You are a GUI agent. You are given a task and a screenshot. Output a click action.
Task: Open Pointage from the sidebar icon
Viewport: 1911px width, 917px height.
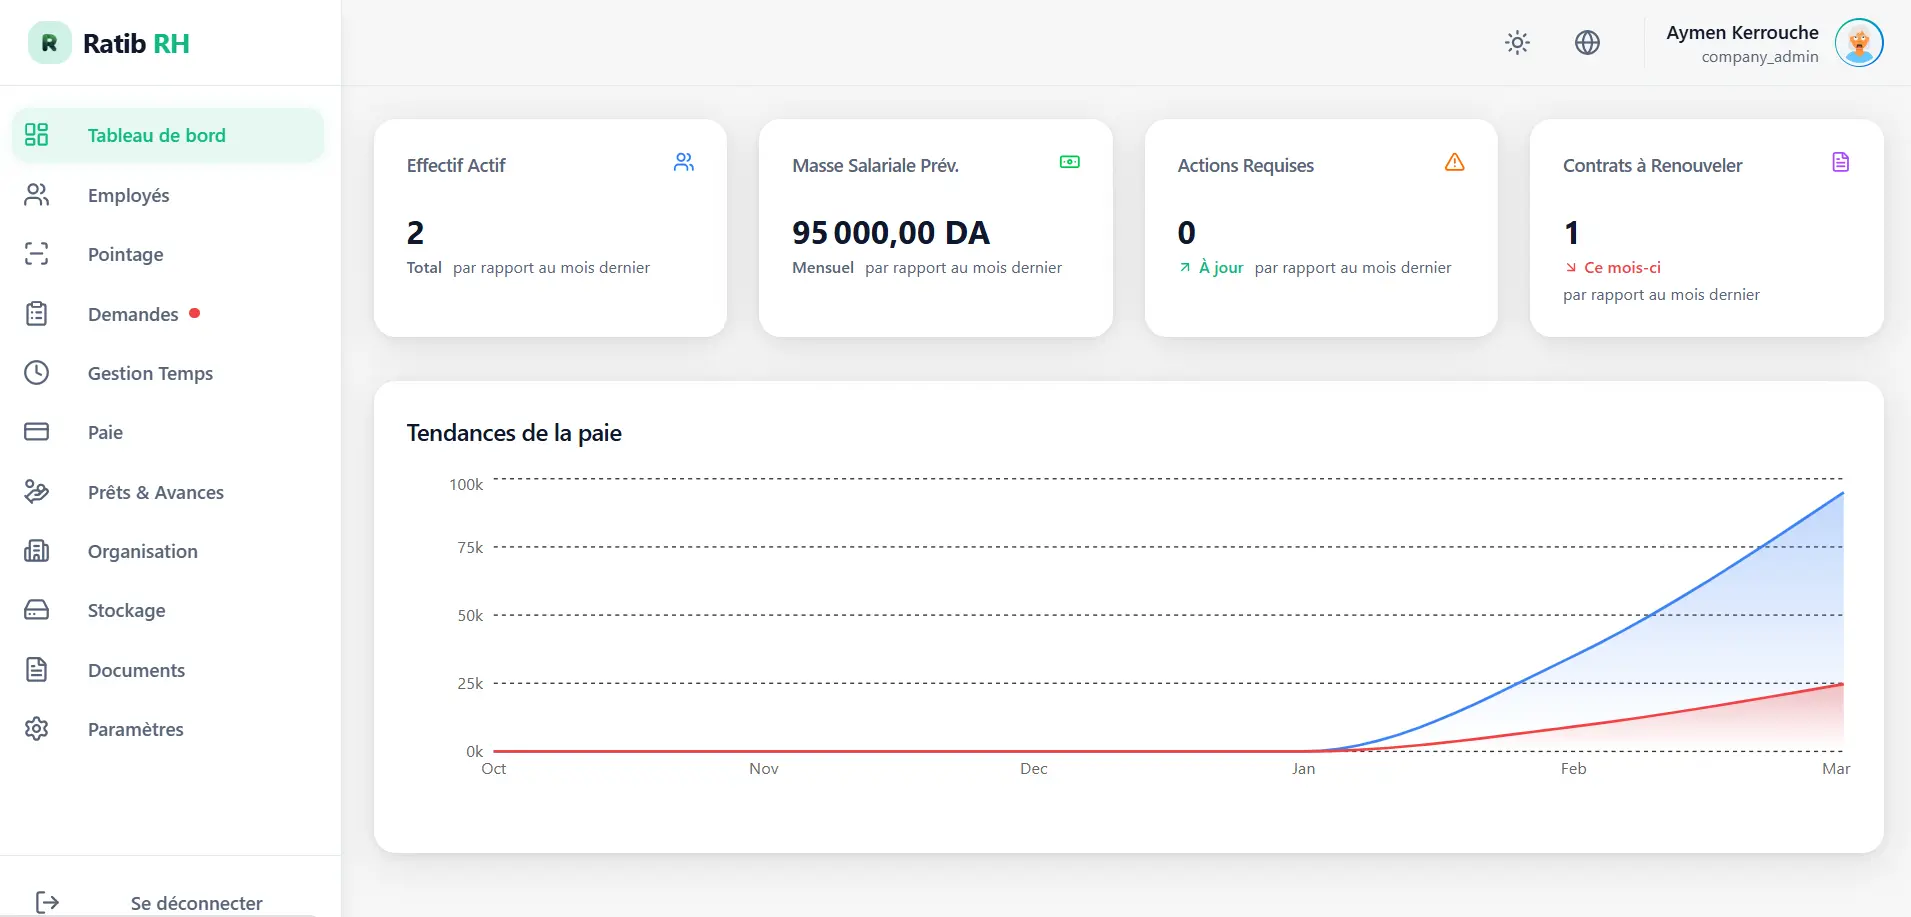point(37,254)
